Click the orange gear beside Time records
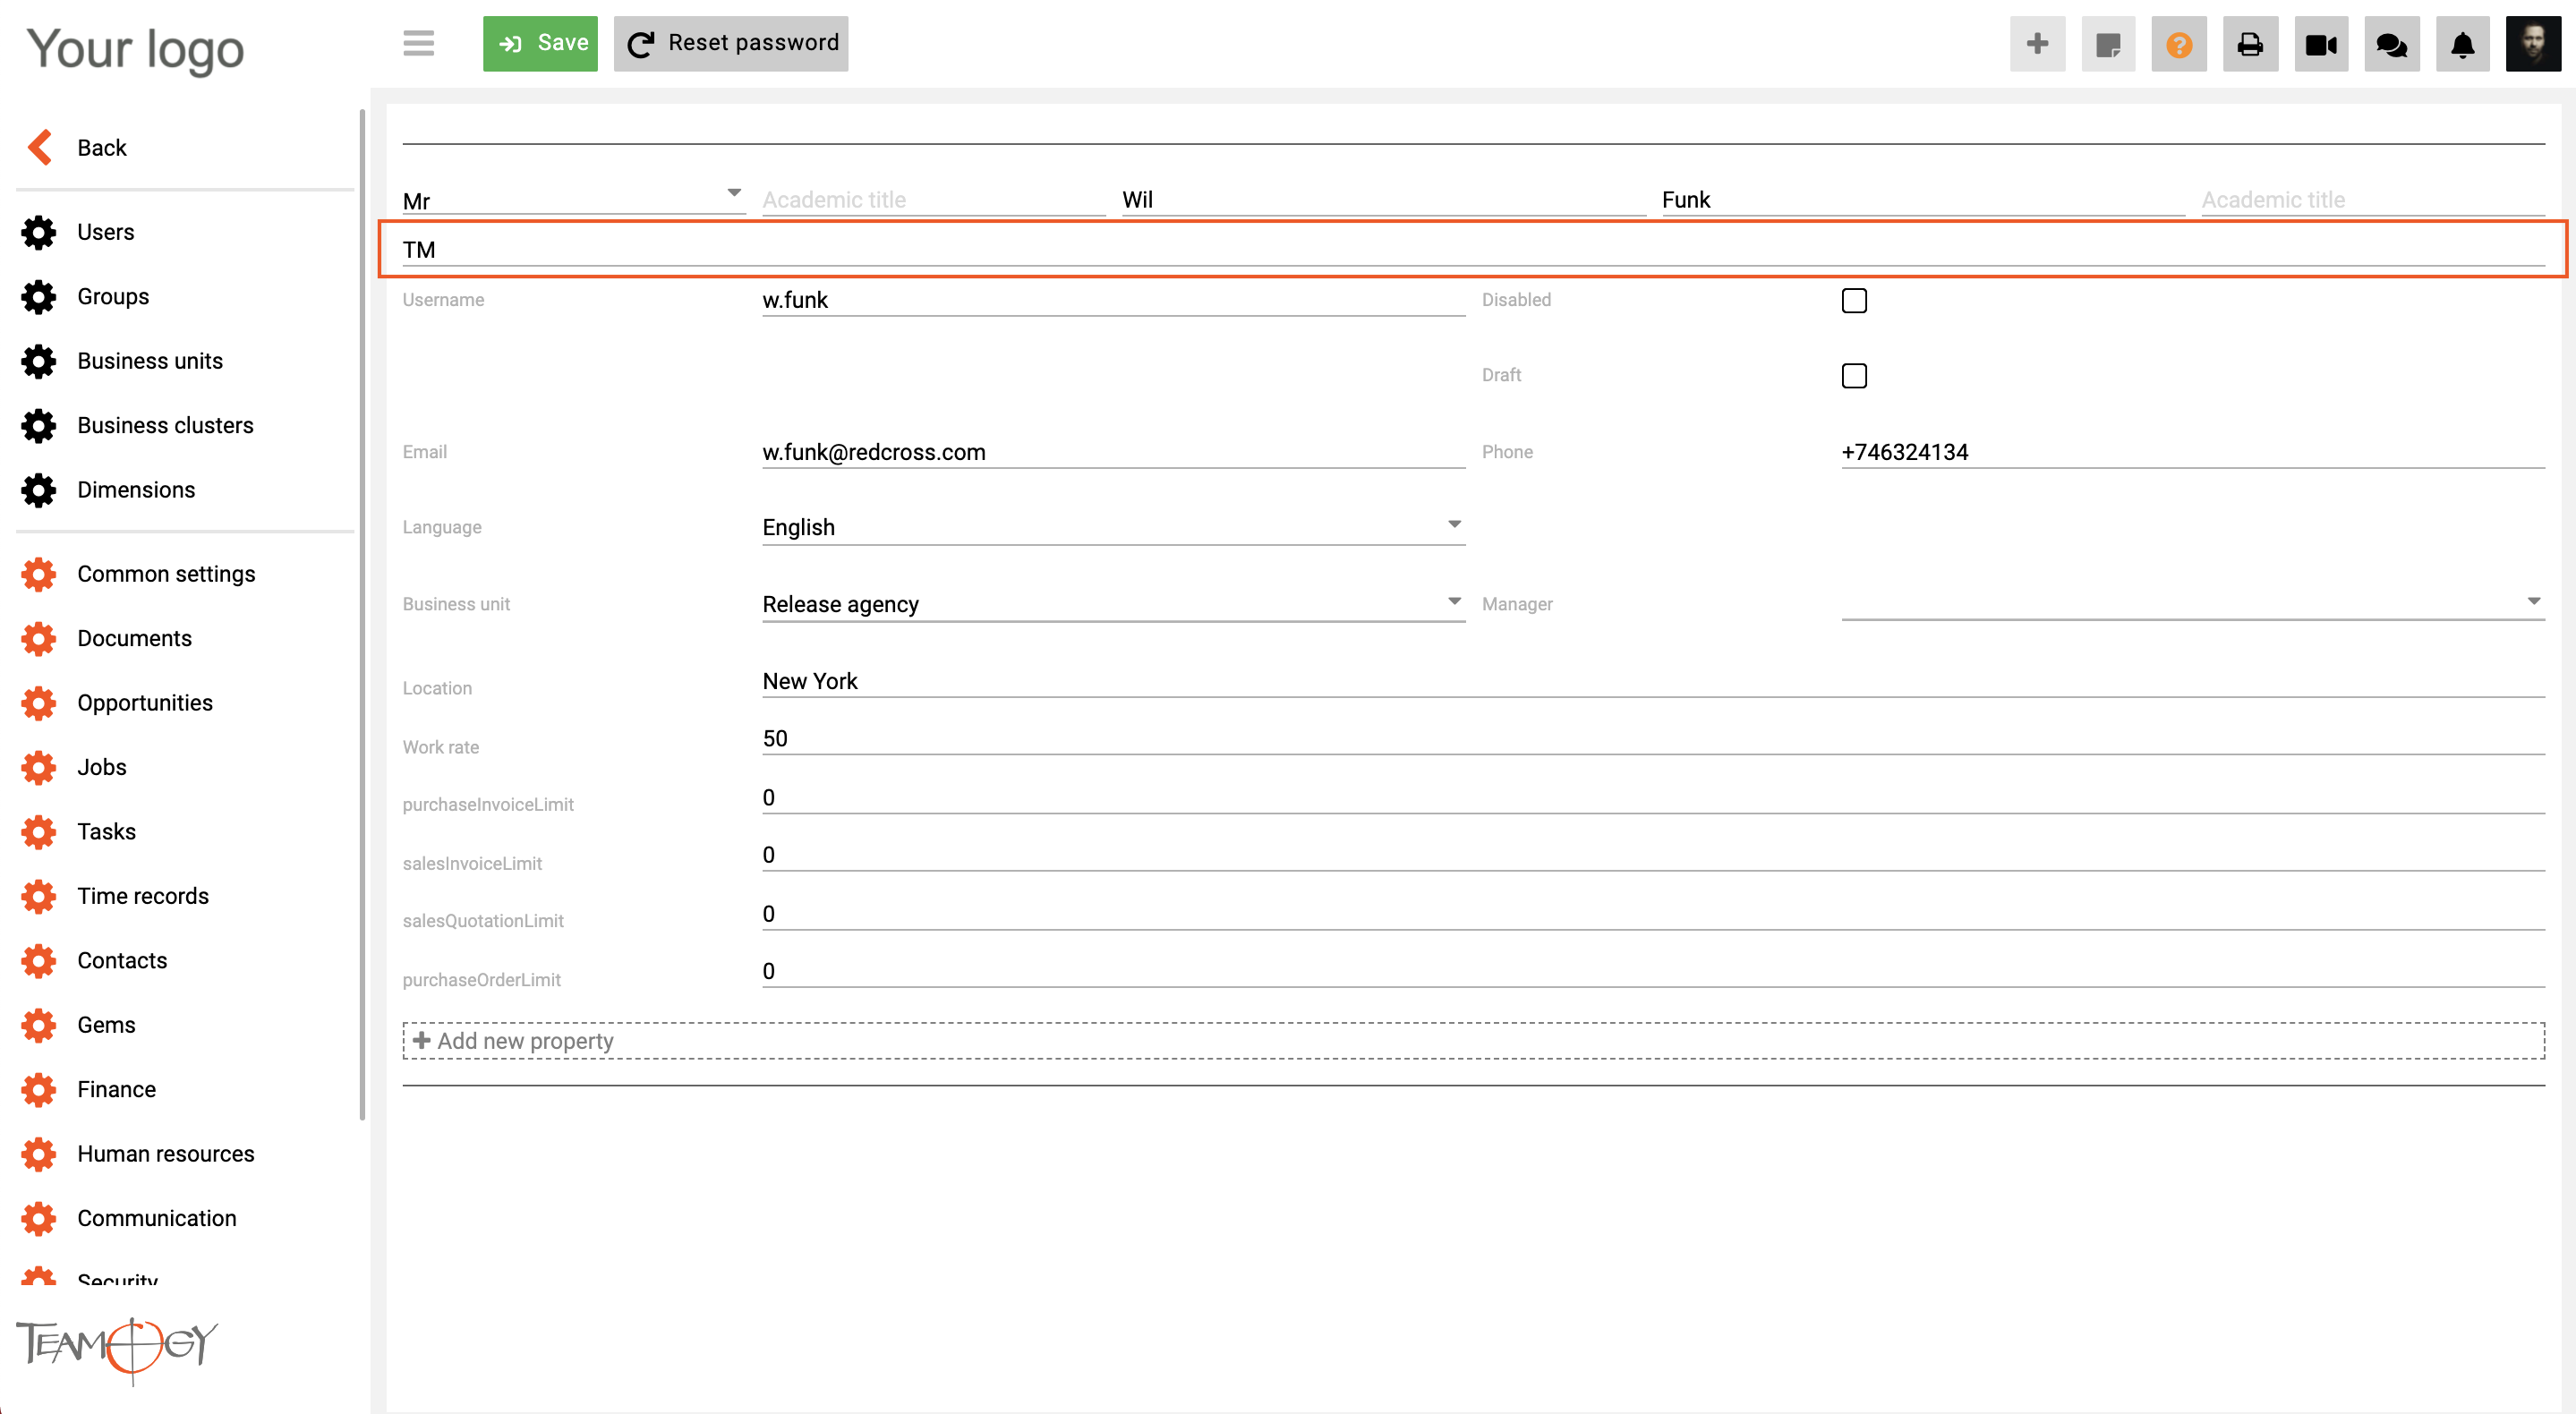 coord(39,897)
